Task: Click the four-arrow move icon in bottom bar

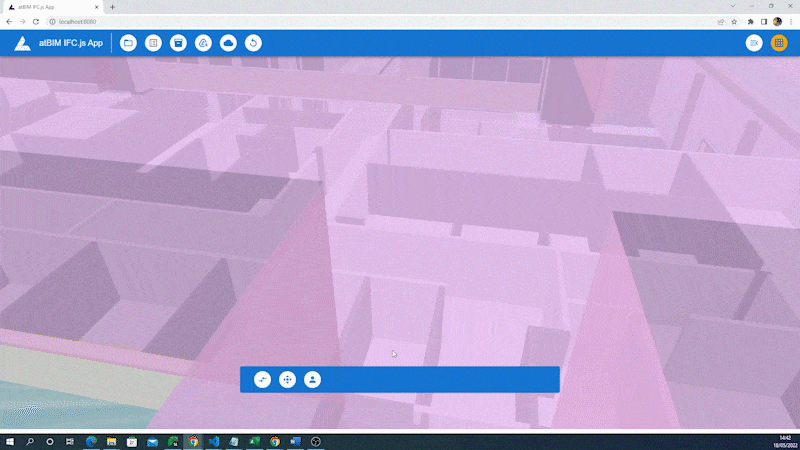Action: point(287,380)
